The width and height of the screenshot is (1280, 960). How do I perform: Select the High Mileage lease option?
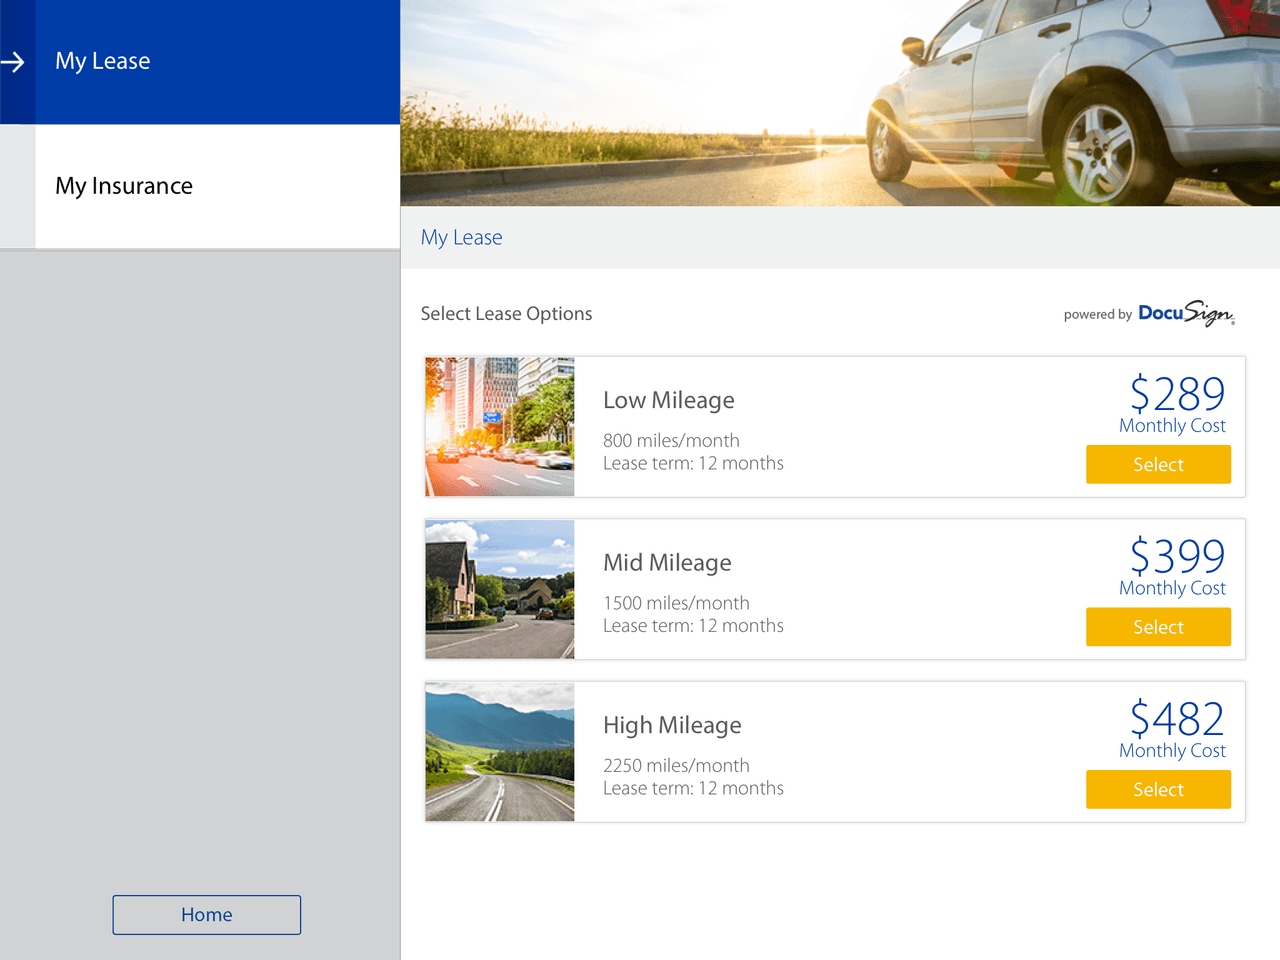1158,789
